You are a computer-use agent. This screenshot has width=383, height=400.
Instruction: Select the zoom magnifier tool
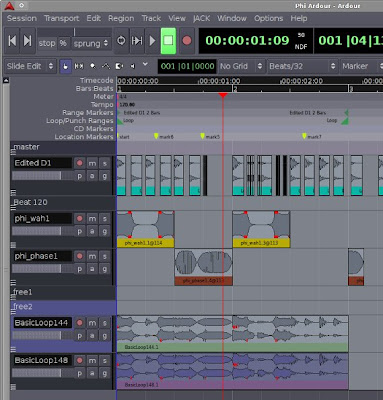[93, 66]
